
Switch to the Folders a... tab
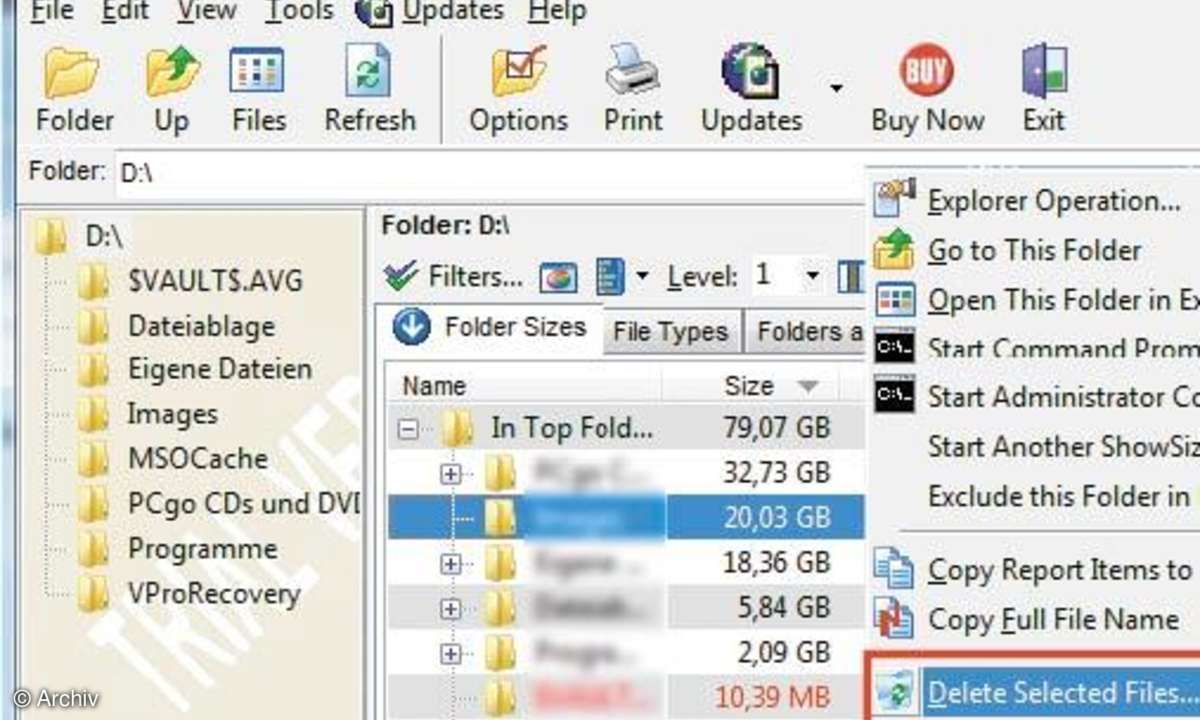[806, 332]
